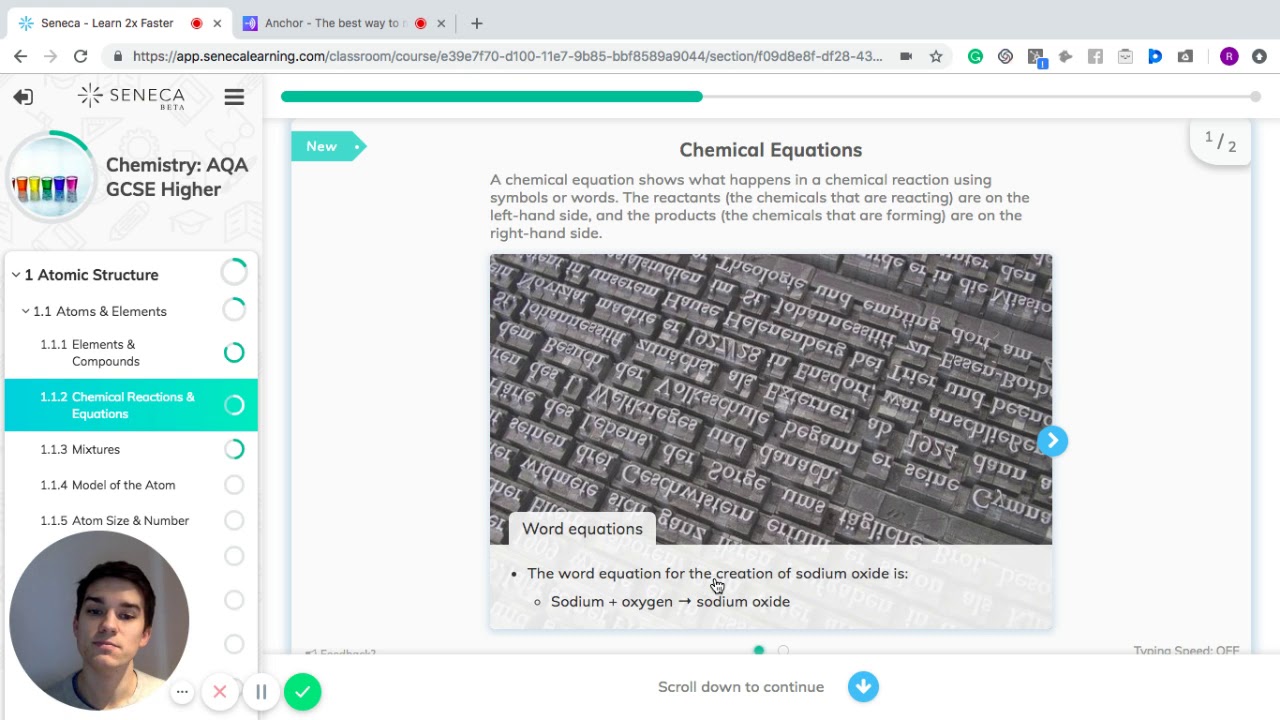
Task: Reload the current page
Action: click(81, 56)
